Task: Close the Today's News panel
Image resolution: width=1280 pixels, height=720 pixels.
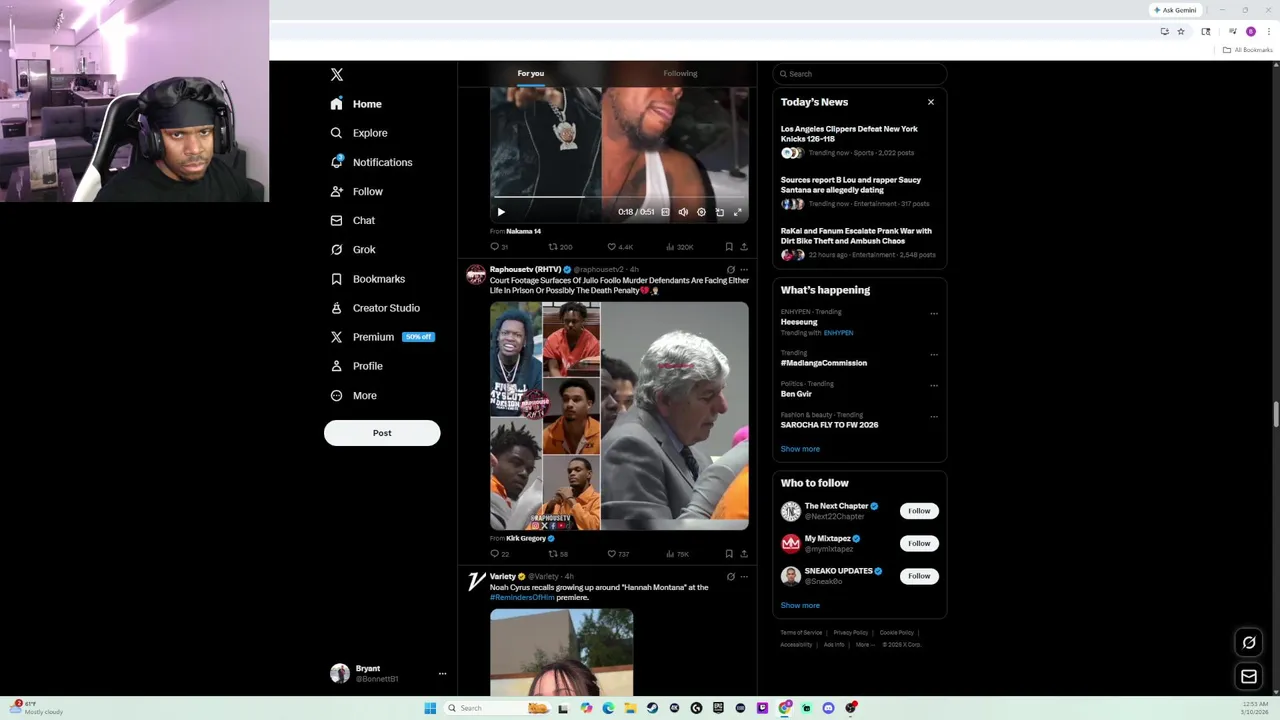Action: click(931, 102)
